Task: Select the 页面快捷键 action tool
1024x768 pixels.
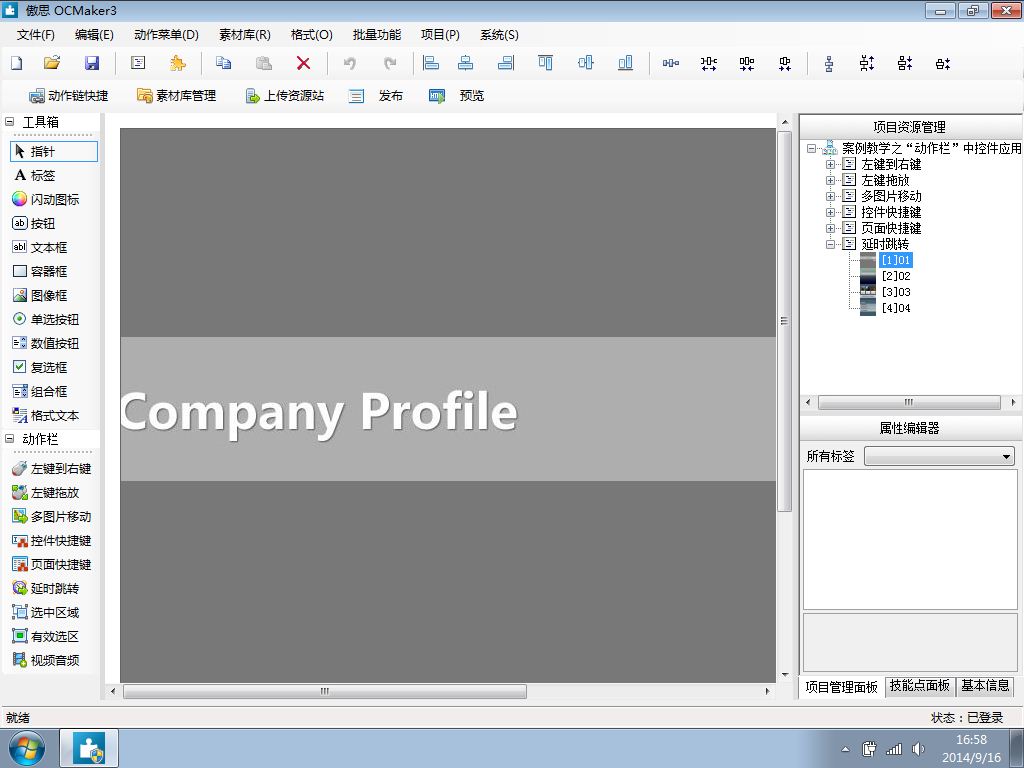Action: click(52, 564)
